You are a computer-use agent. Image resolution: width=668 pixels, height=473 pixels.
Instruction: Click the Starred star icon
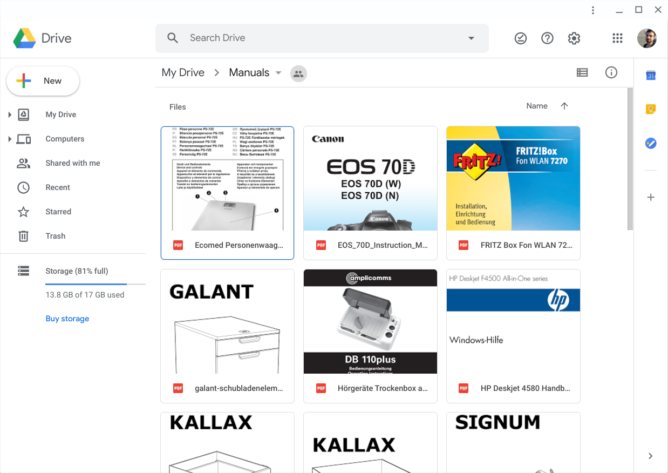point(23,212)
